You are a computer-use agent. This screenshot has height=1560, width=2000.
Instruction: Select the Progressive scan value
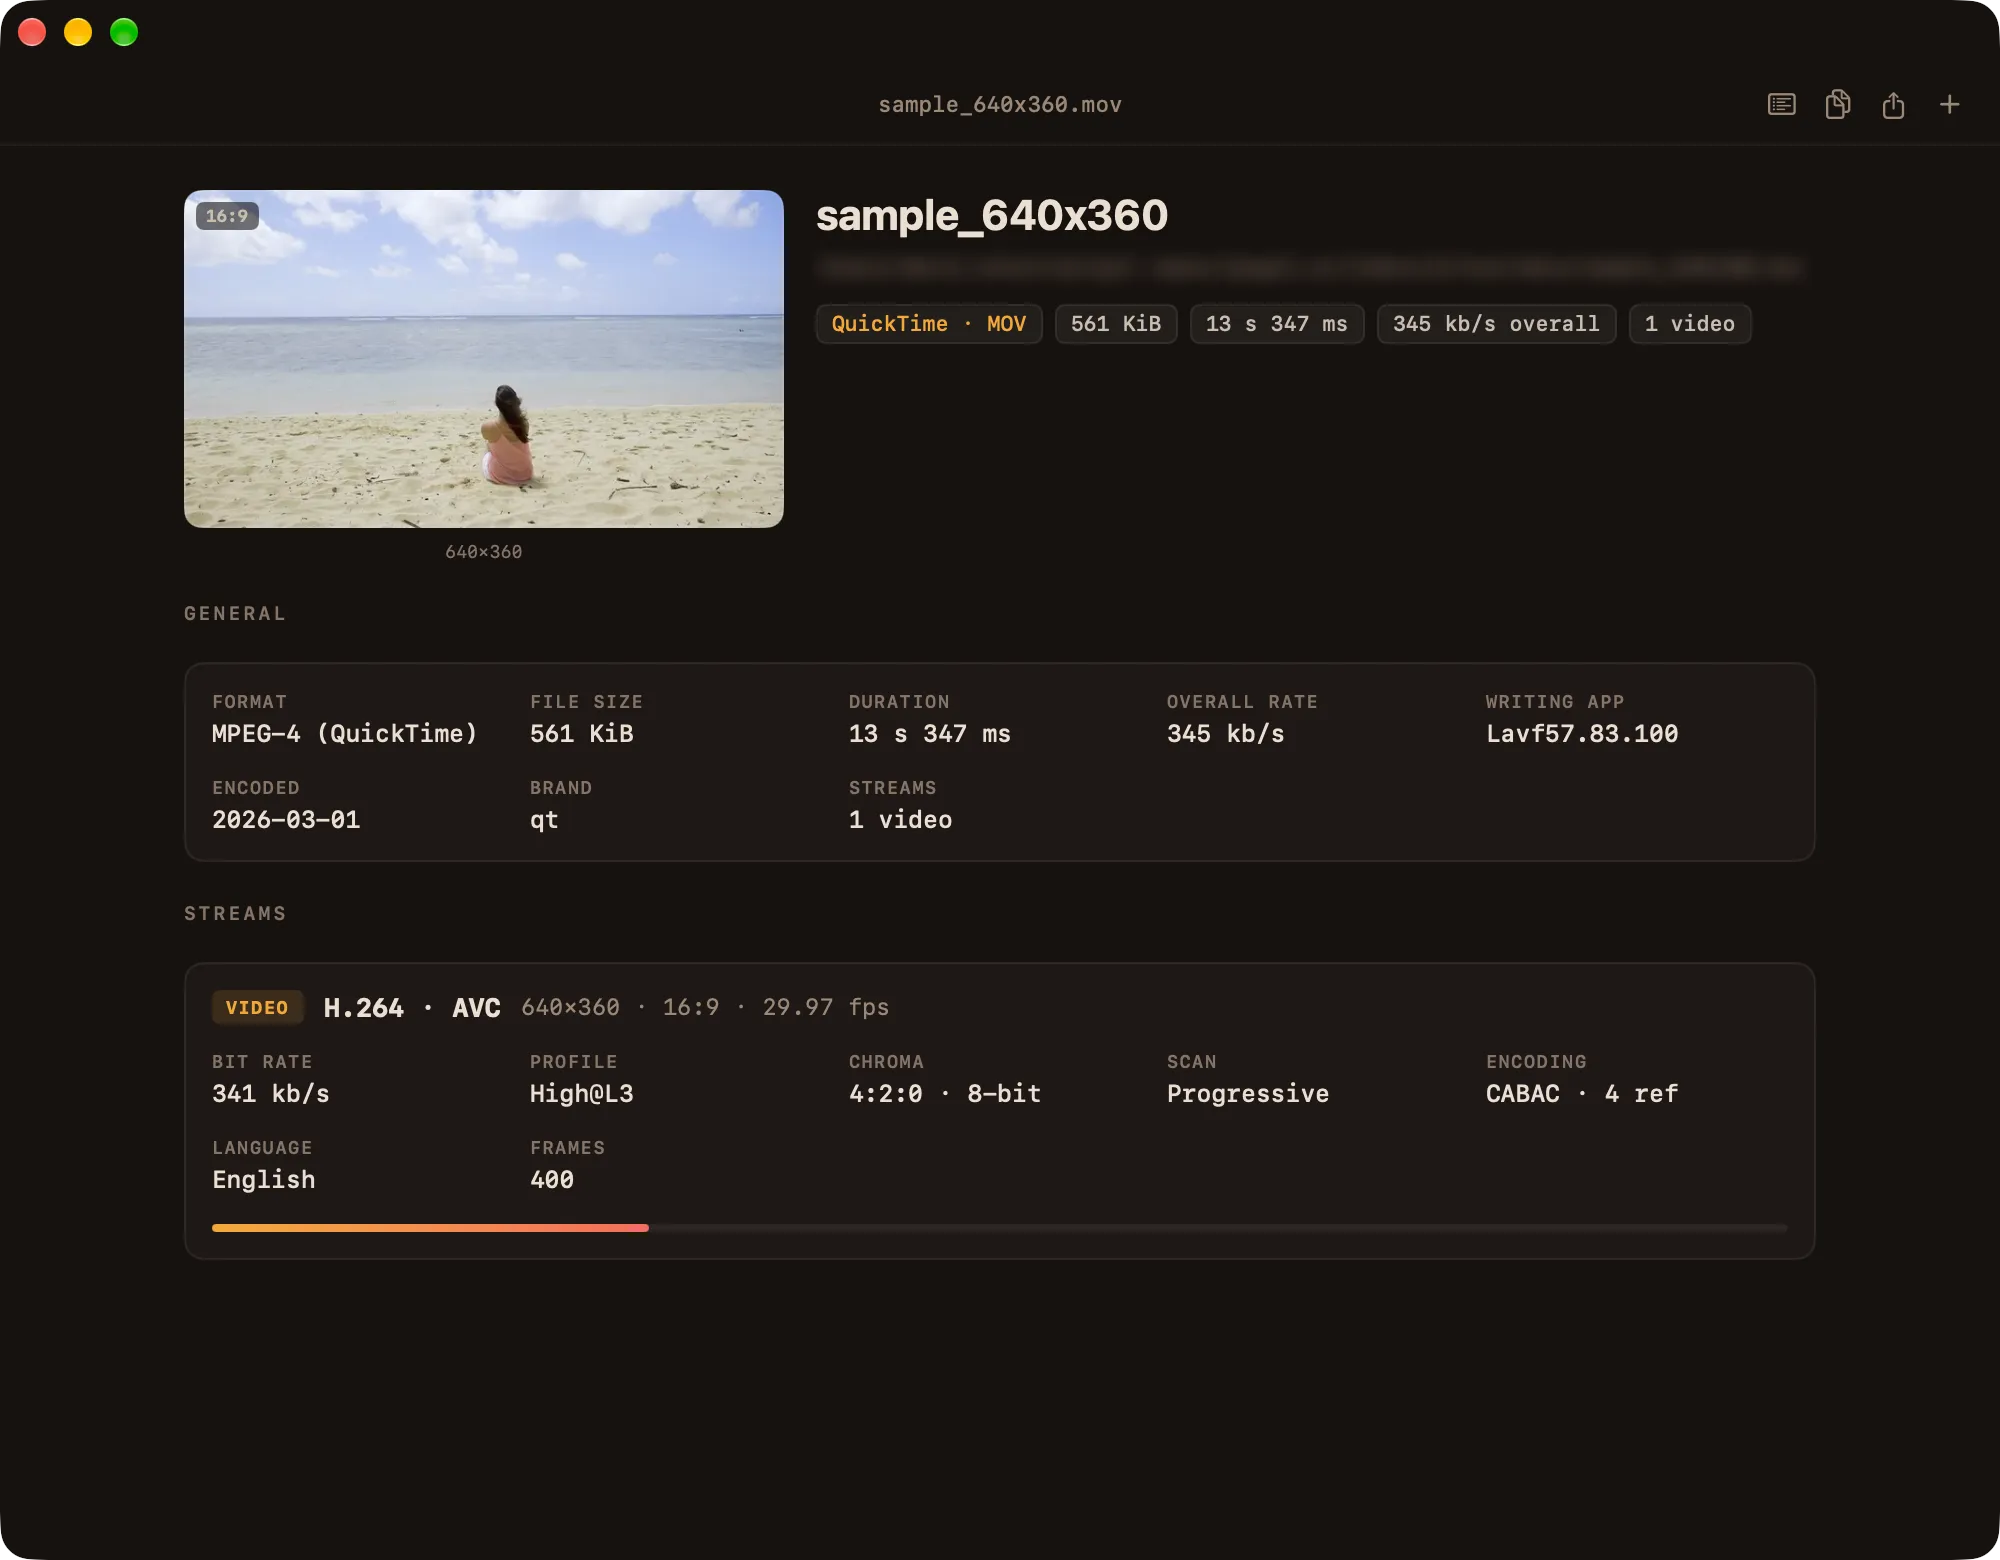click(1248, 1093)
